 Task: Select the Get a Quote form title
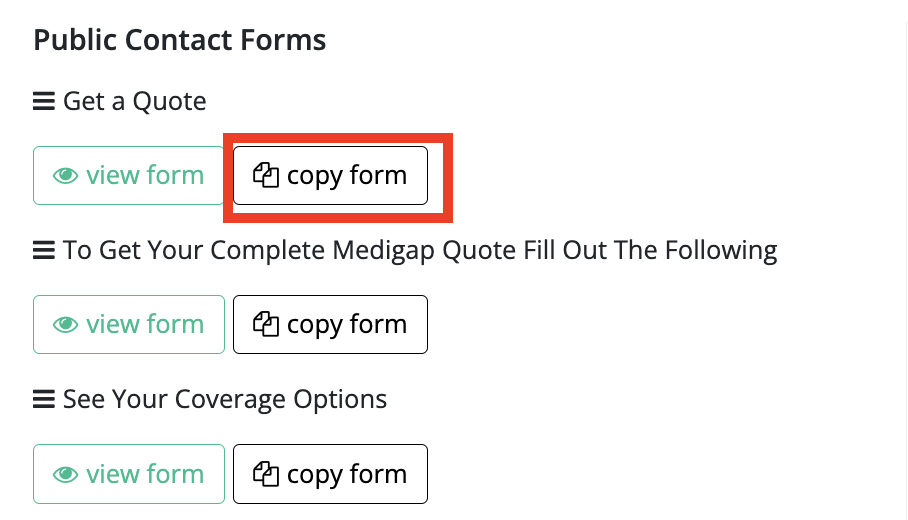134,102
